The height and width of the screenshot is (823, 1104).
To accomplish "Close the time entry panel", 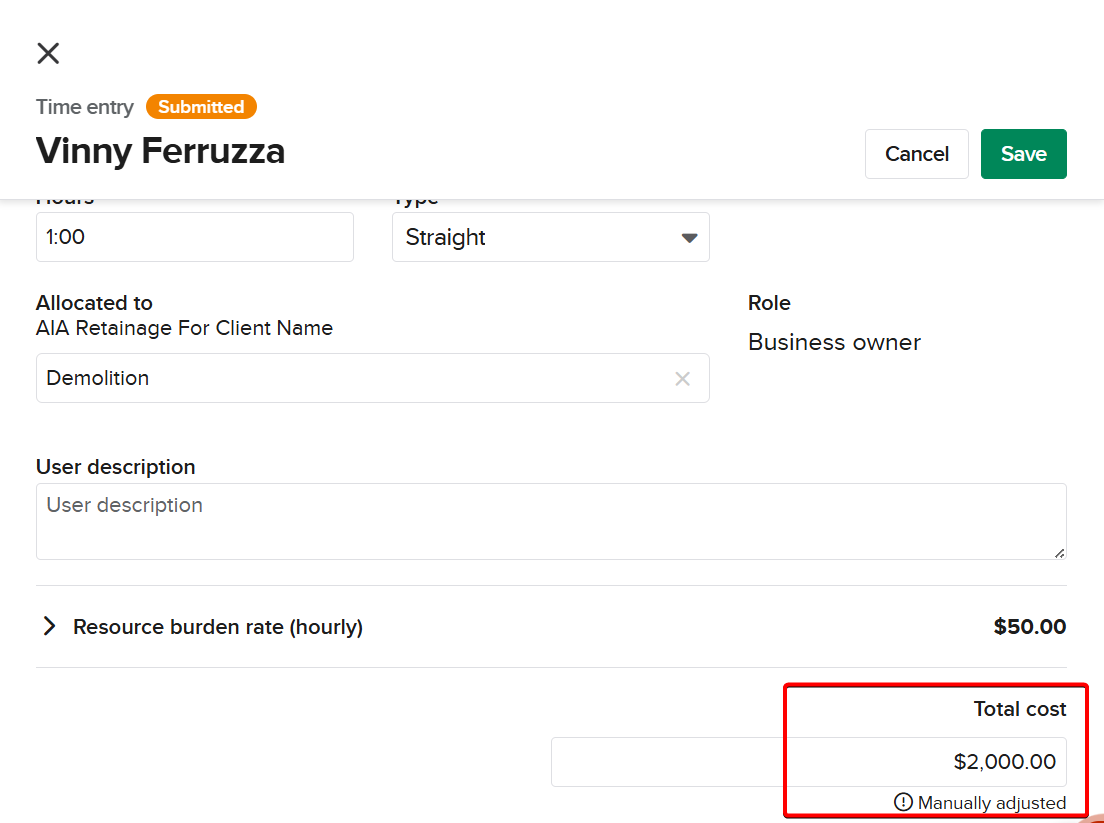I will pos(48,54).
